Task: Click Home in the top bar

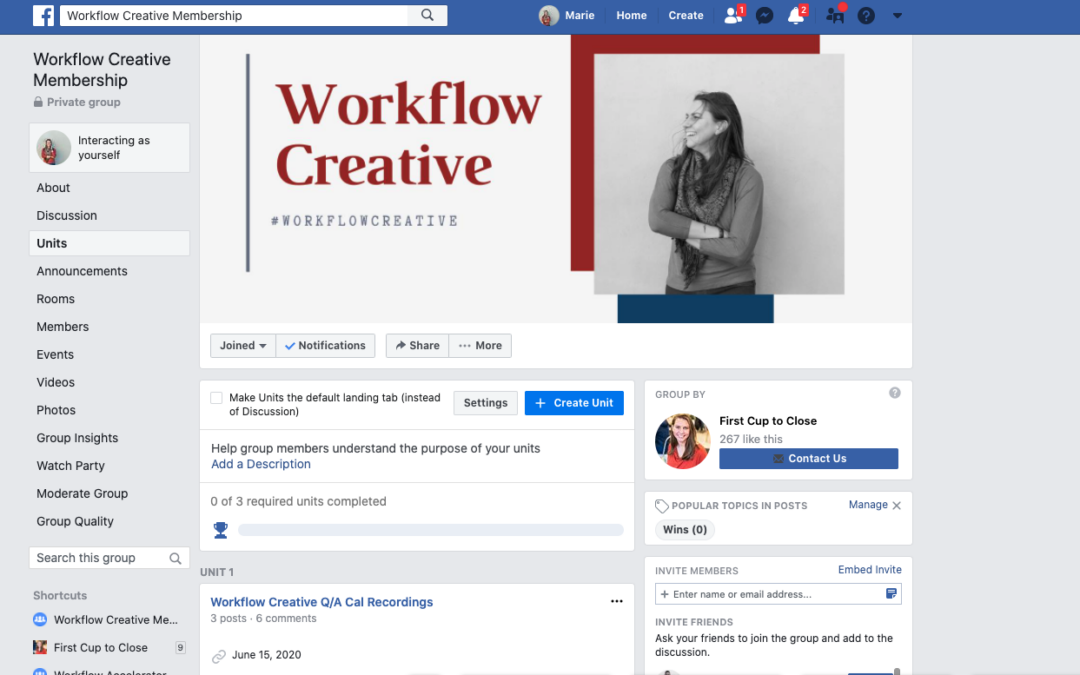Action: click(632, 15)
